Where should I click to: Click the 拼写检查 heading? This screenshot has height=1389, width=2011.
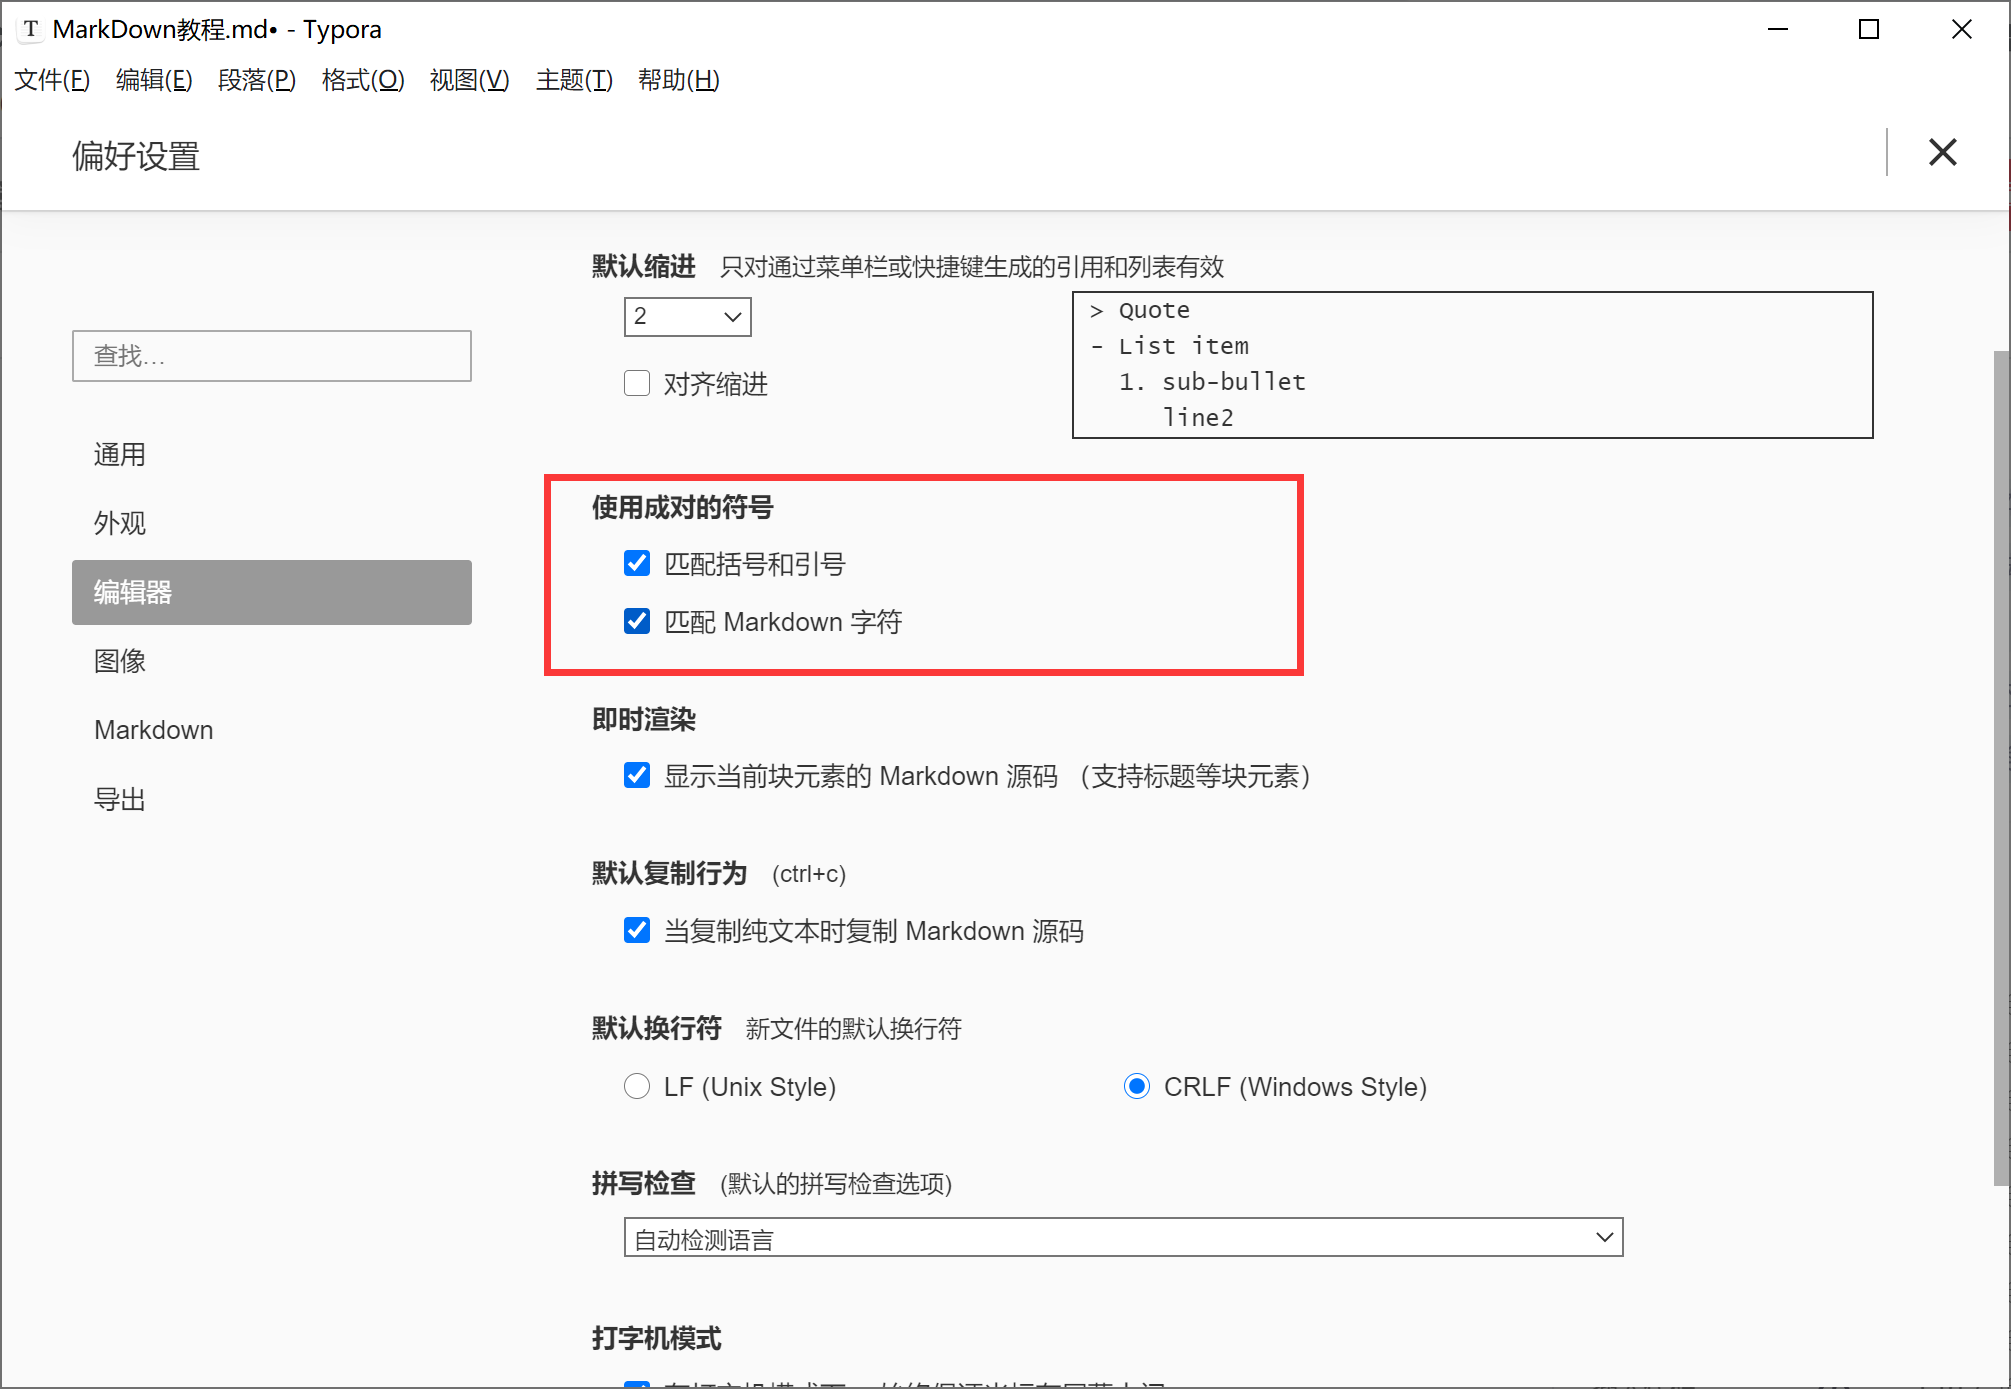pyautogui.click(x=643, y=1183)
